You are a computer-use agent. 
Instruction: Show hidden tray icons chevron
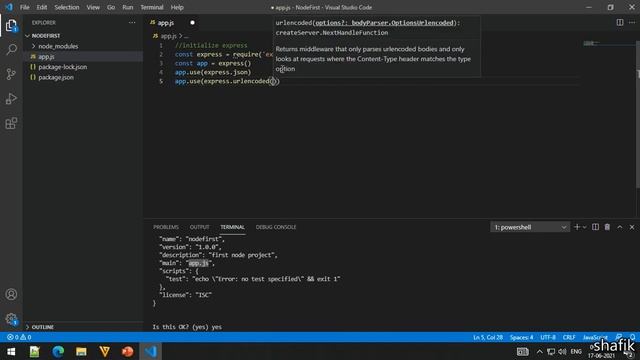point(540,351)
